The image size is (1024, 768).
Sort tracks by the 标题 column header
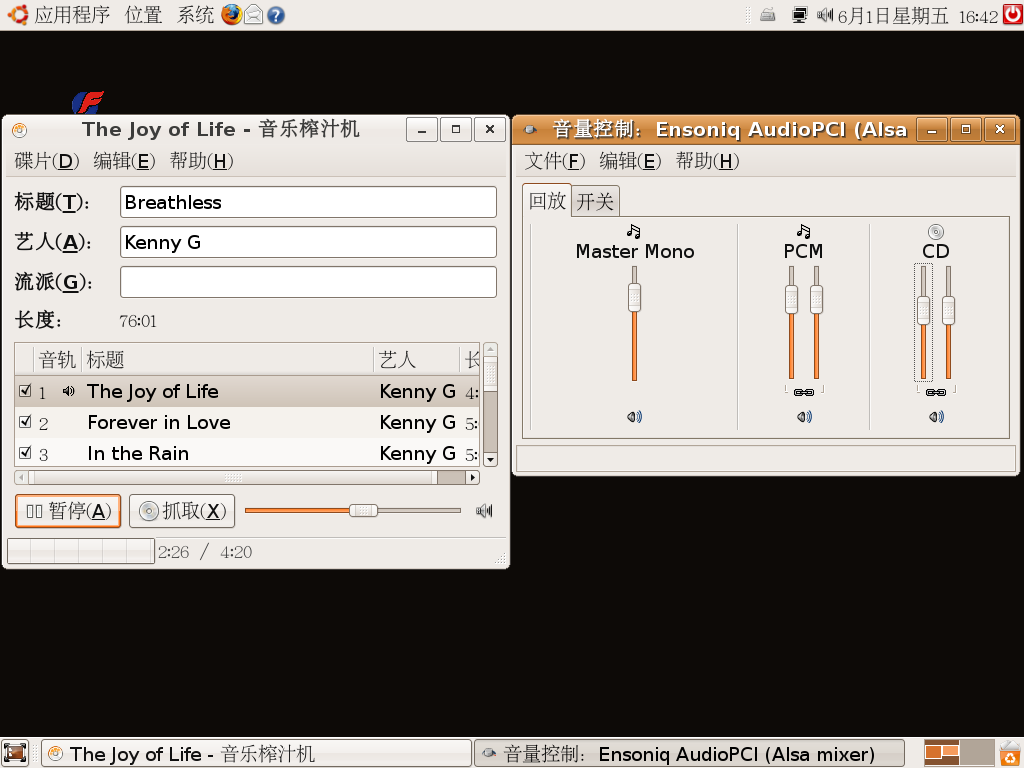227,359
